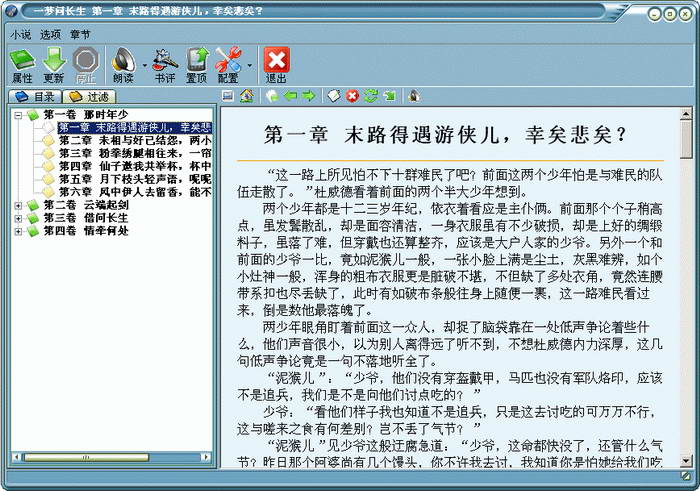Expand the 第三卷 借问长生 tree node

(18, 219)
